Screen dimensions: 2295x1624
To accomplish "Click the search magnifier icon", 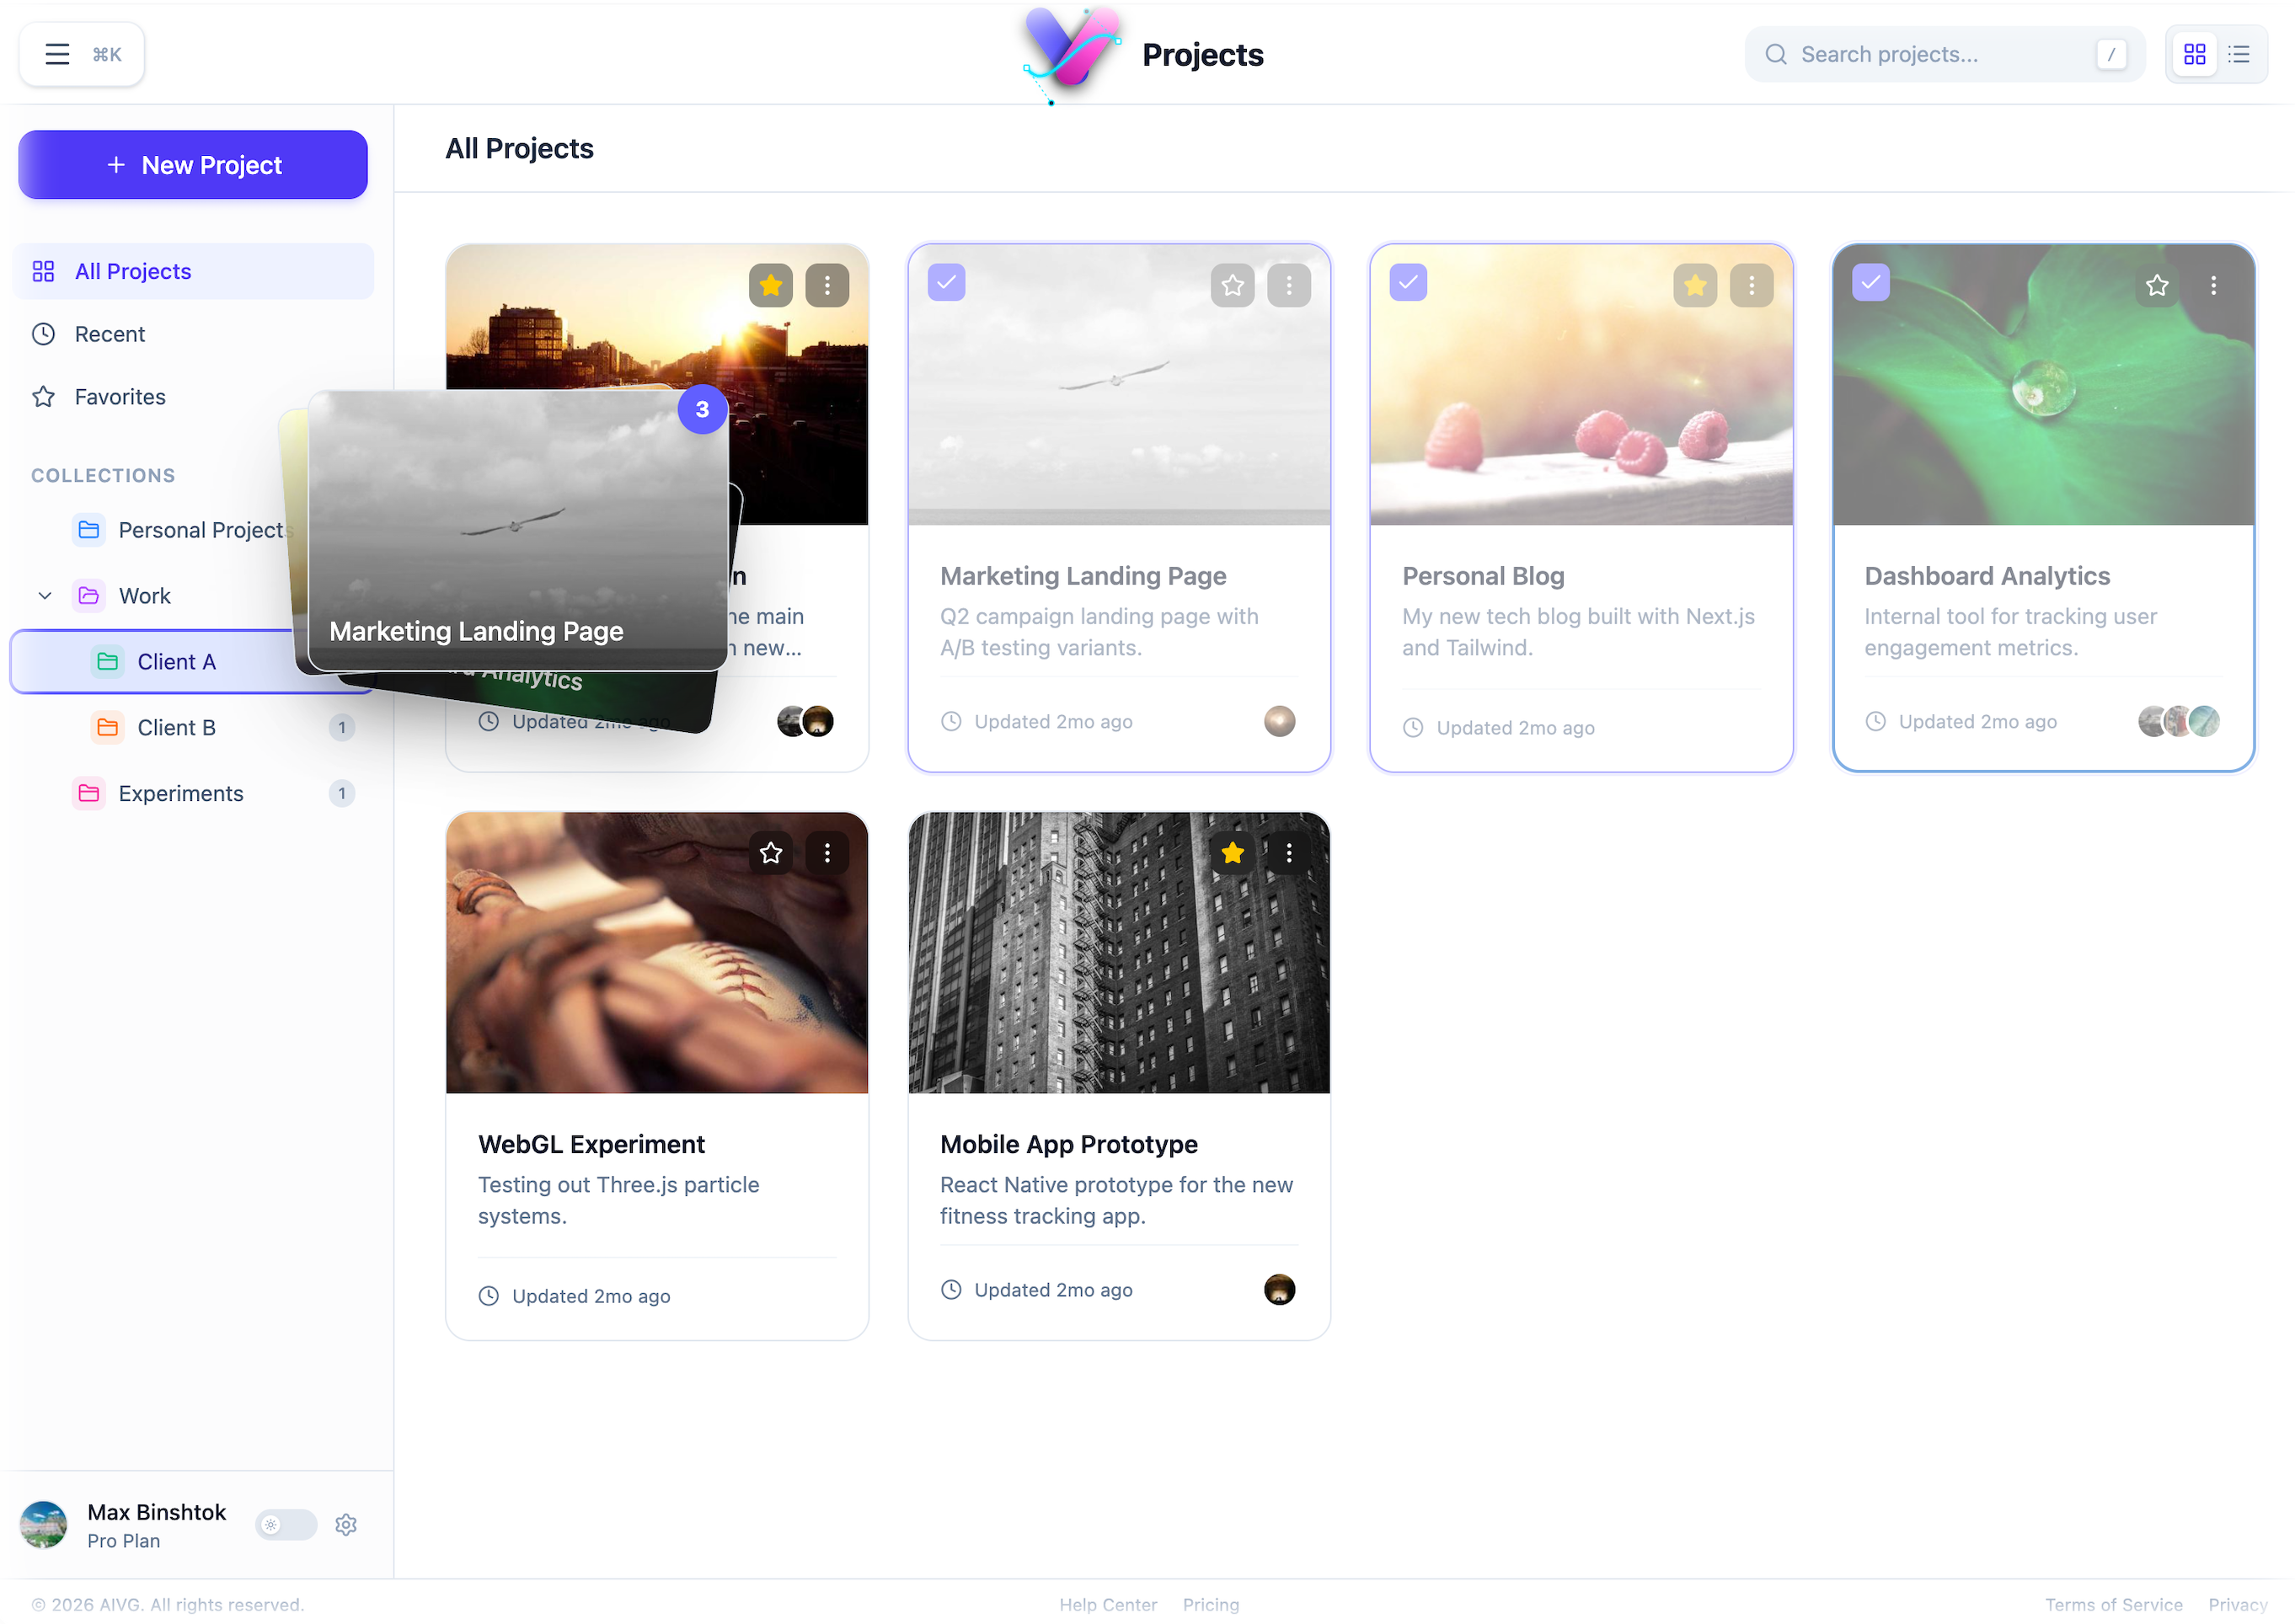I will [x=1775, y=54].
